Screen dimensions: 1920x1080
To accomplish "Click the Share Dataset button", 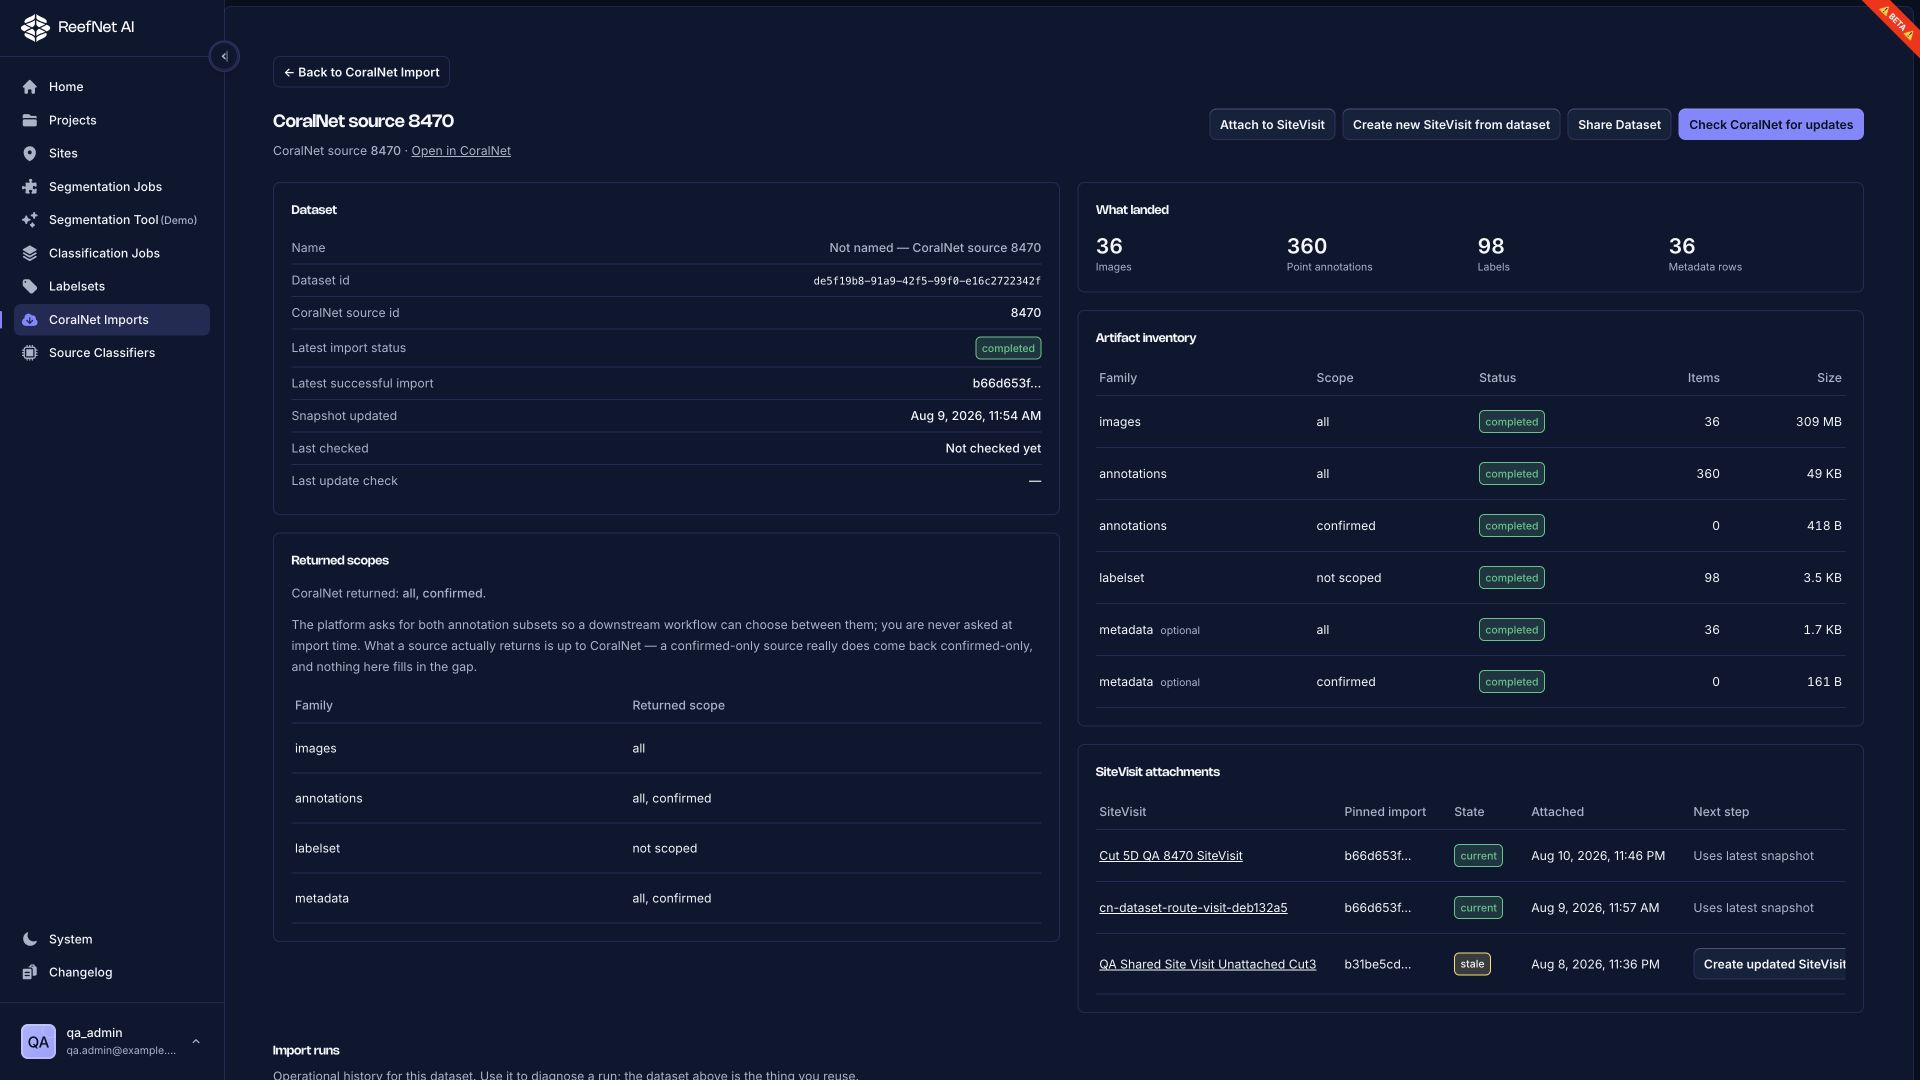I will pos(1618,125).
